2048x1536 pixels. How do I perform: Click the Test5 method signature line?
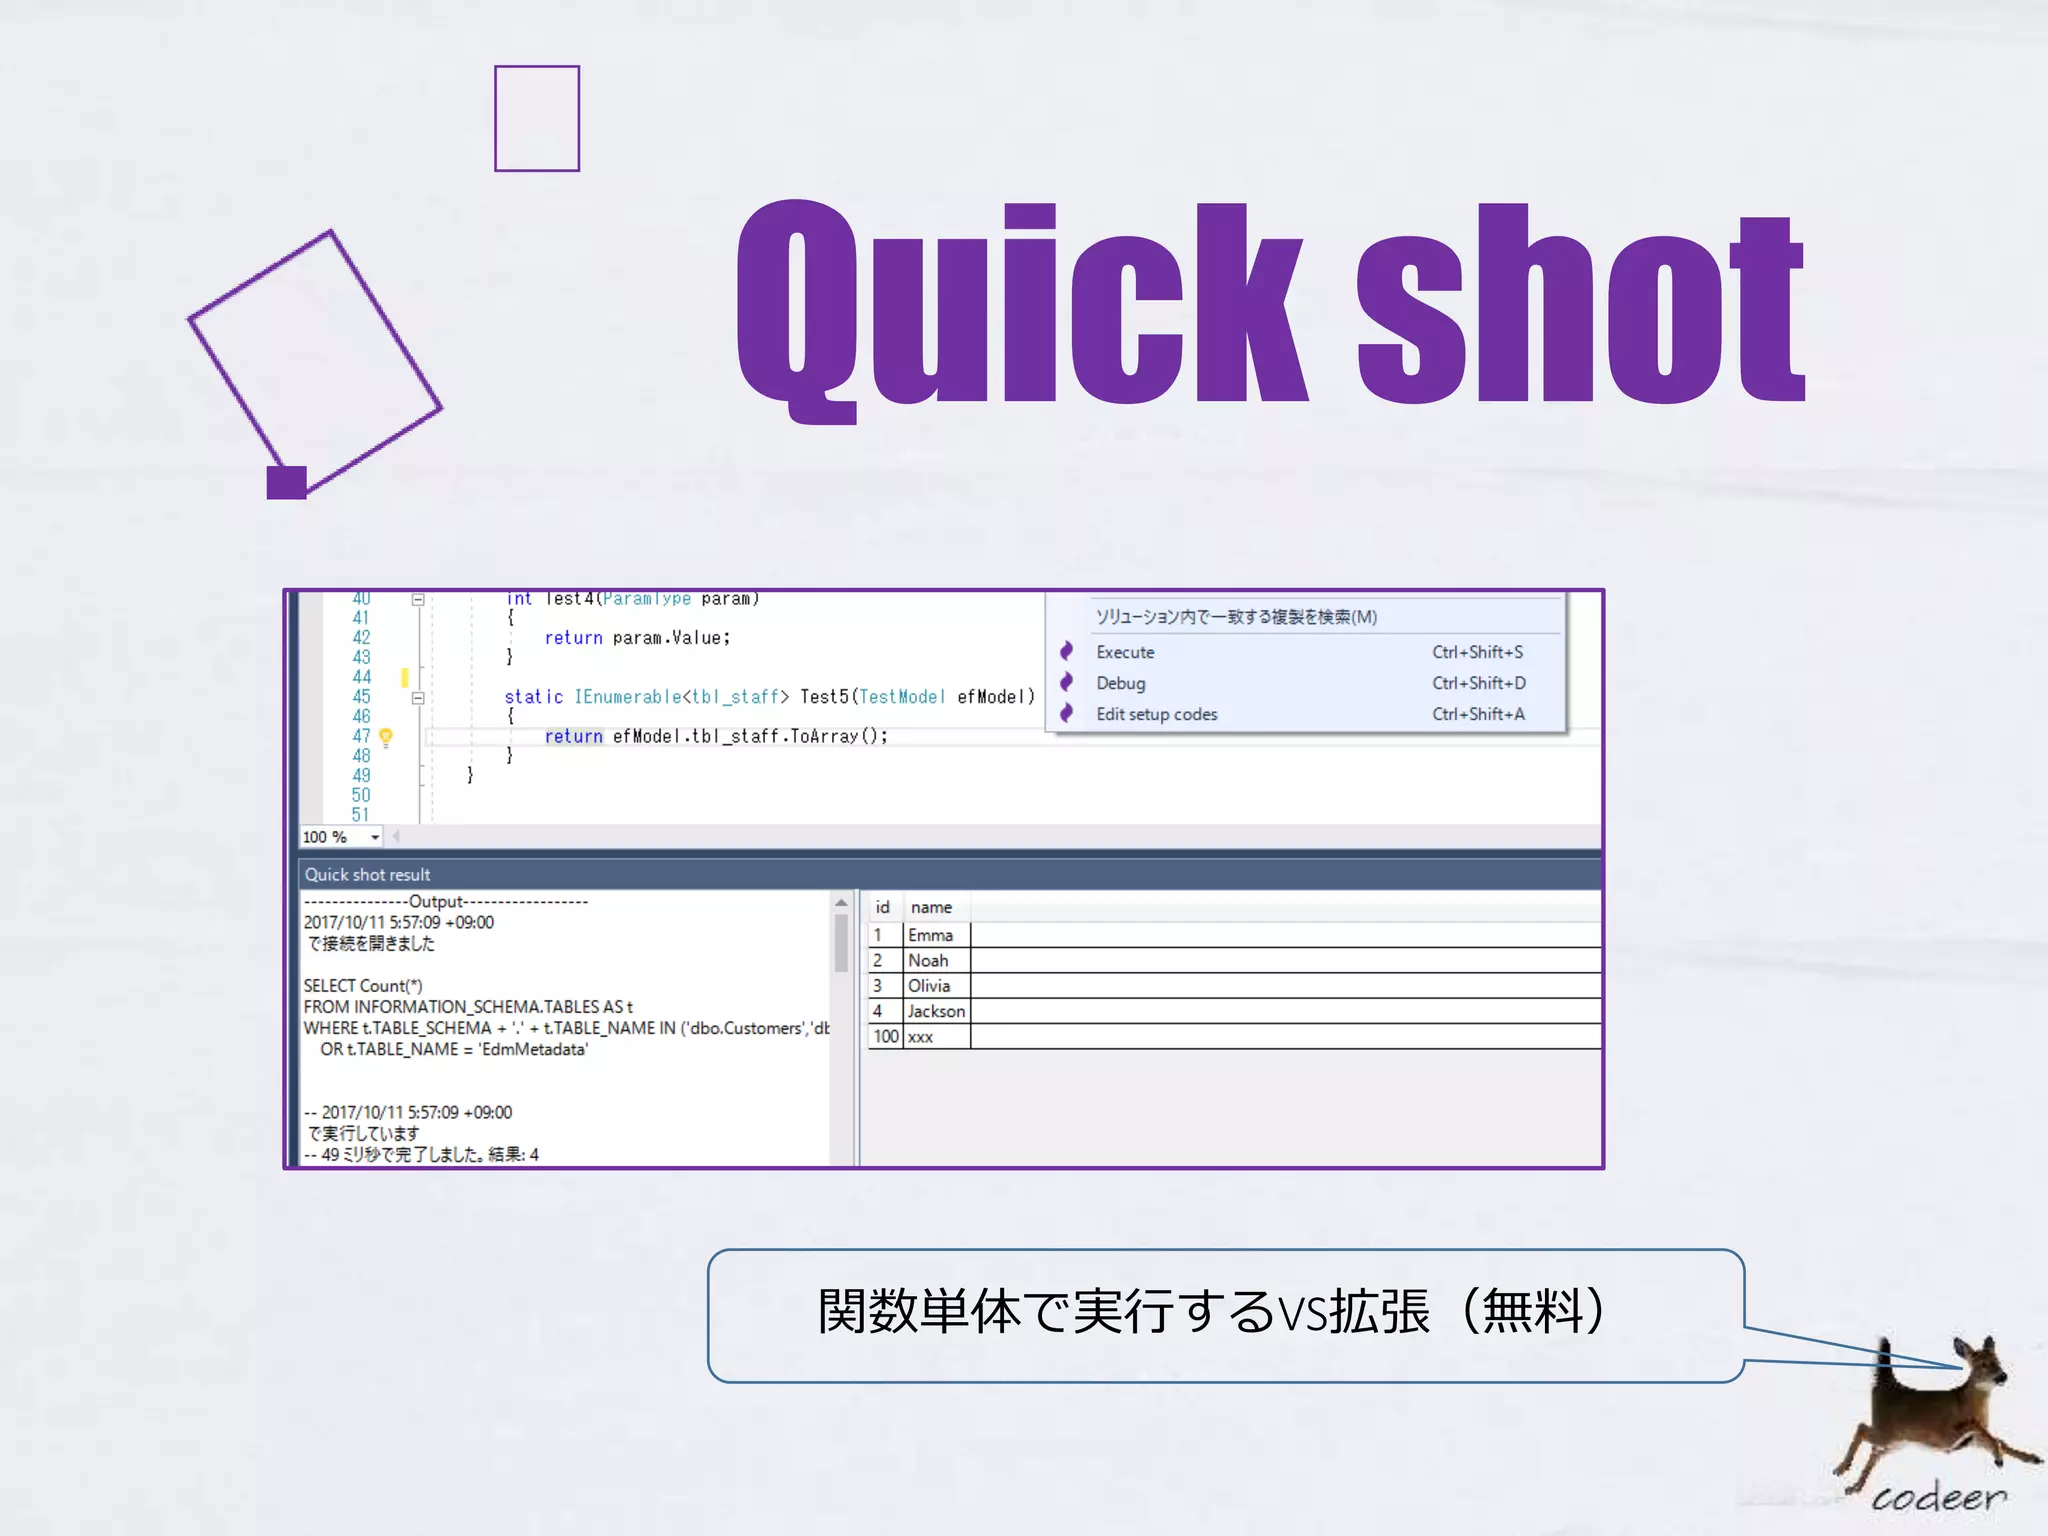coord(769,697)
